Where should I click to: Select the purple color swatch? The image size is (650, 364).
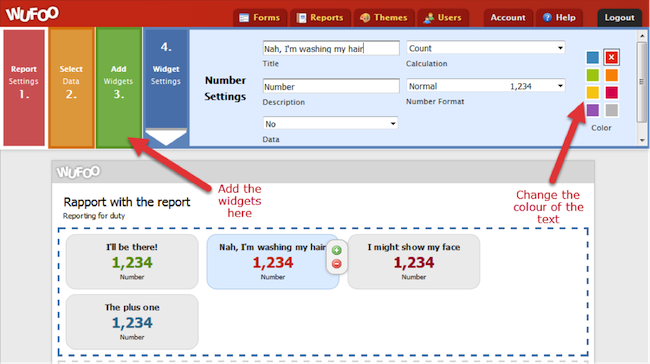click(x=593, y=110)
